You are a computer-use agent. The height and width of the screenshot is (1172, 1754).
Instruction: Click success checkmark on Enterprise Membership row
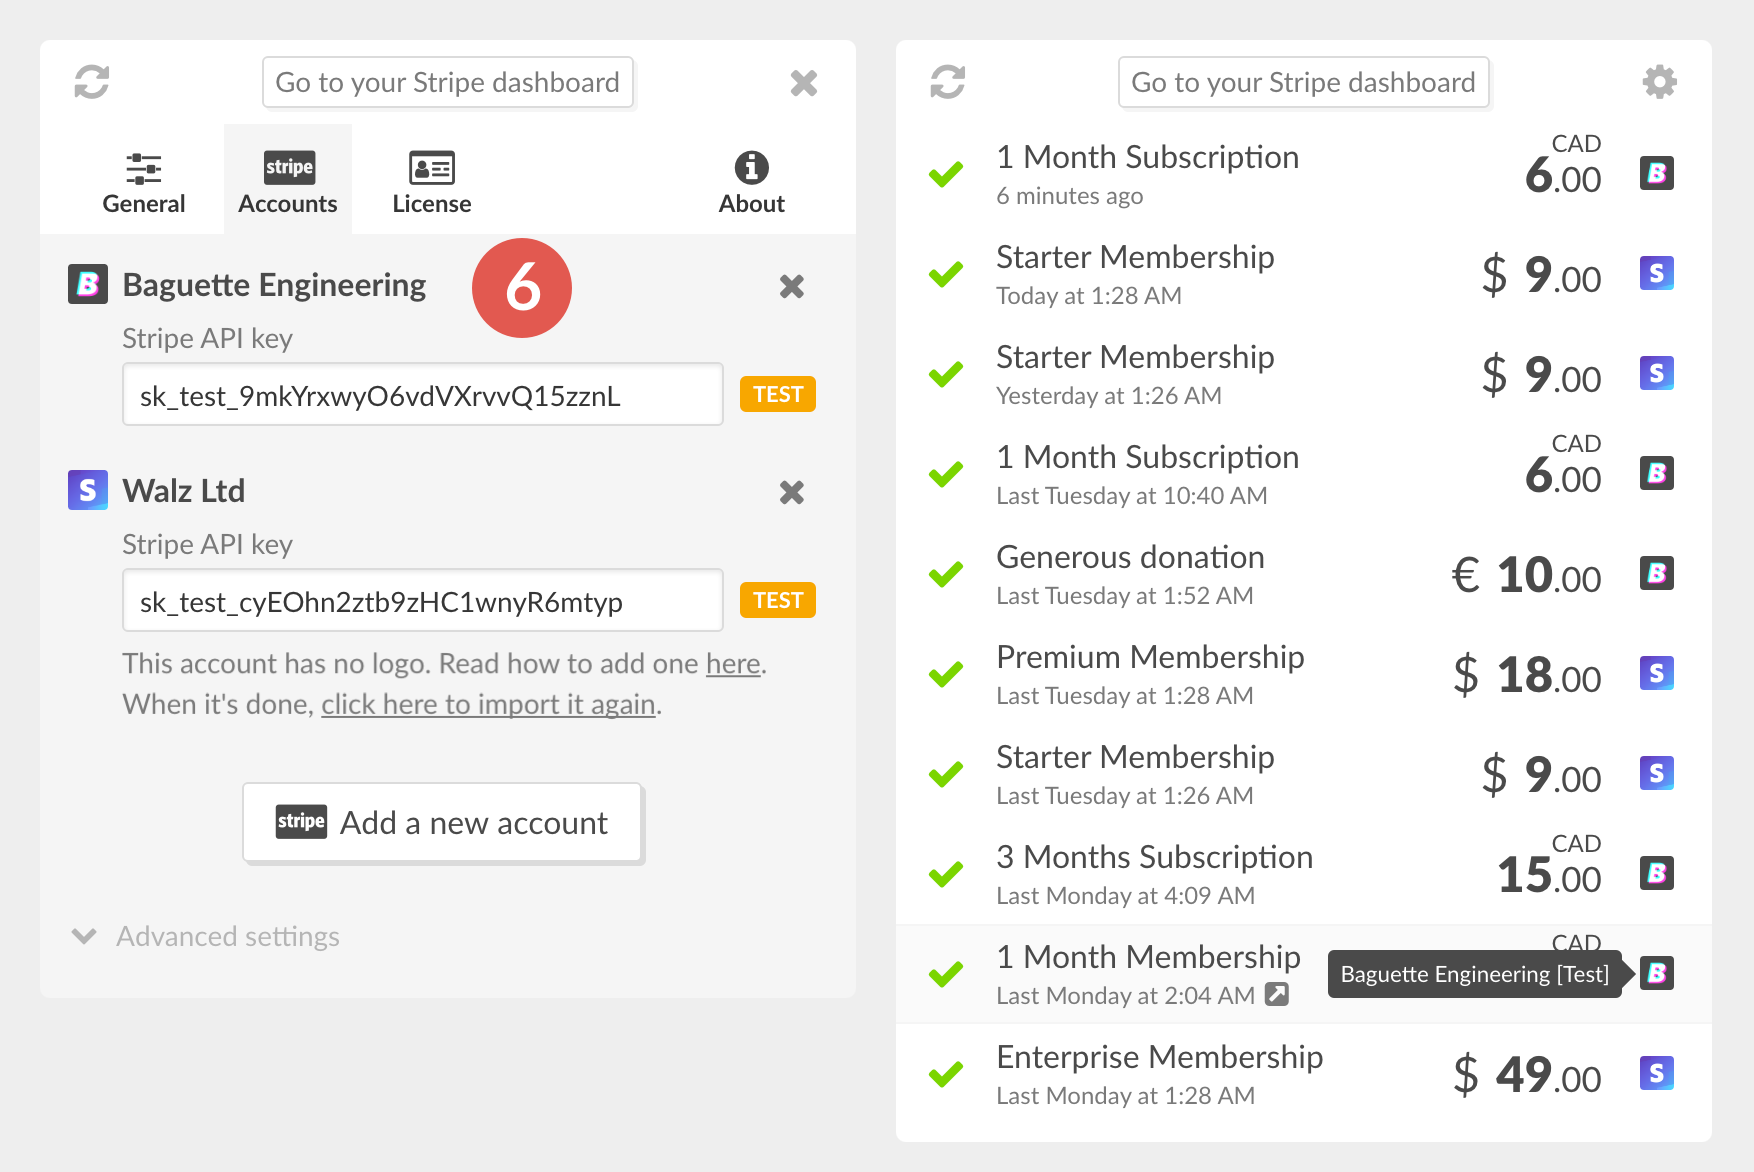pyautogui.click(x=946, y=1074)
